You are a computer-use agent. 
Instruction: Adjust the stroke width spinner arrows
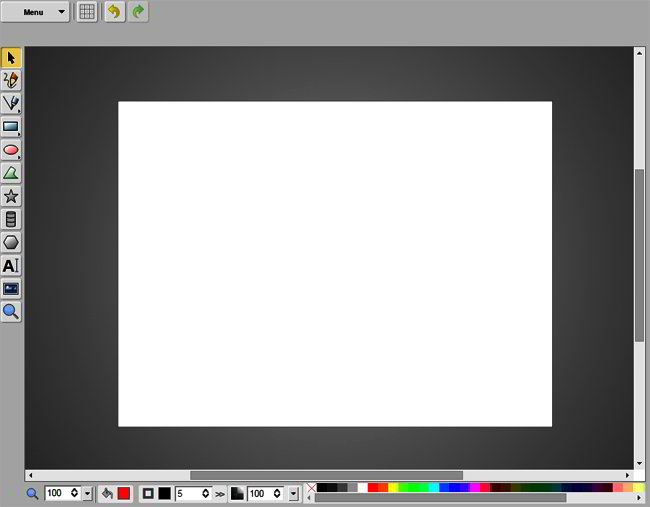205,493
